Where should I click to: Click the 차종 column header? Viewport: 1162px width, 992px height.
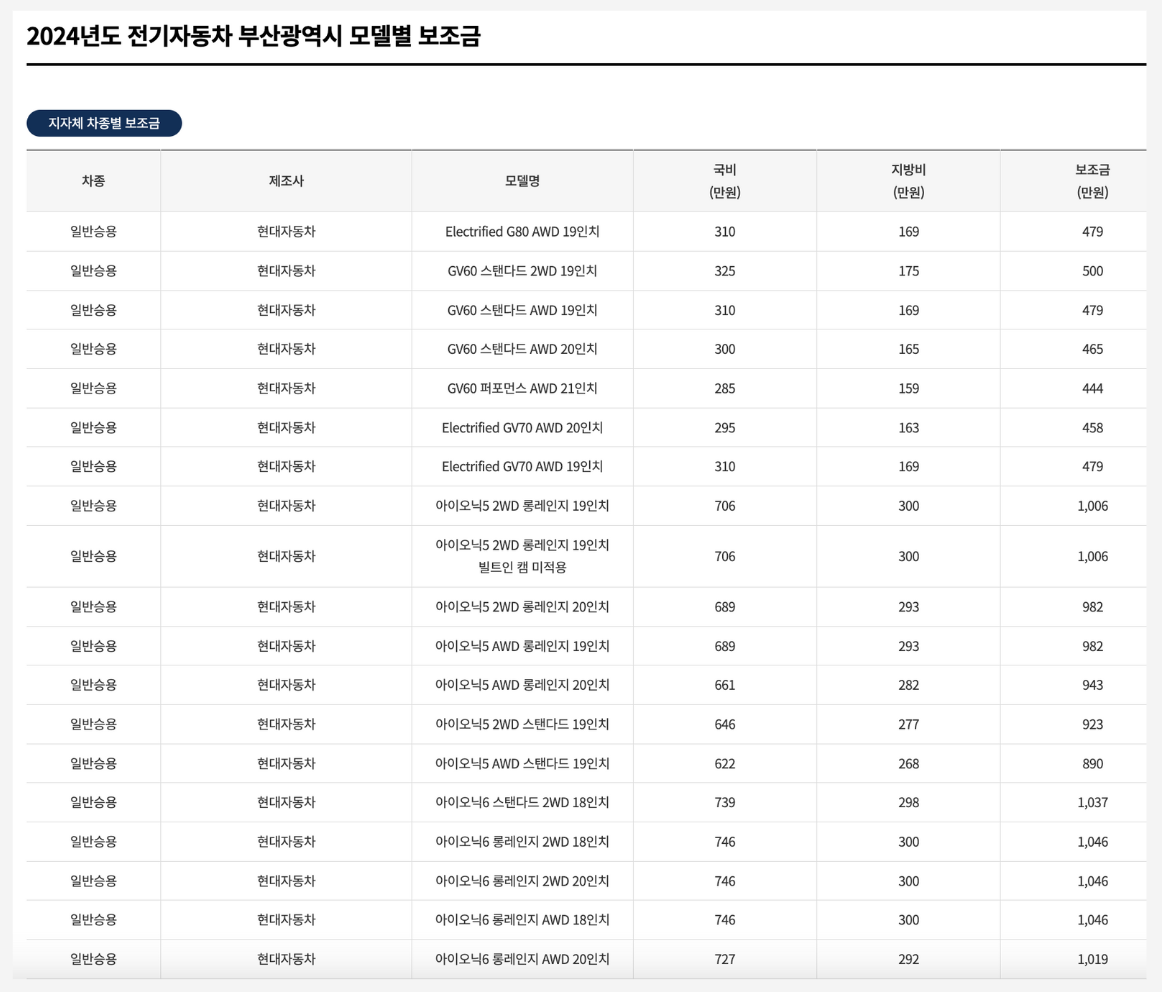point(94,180)
